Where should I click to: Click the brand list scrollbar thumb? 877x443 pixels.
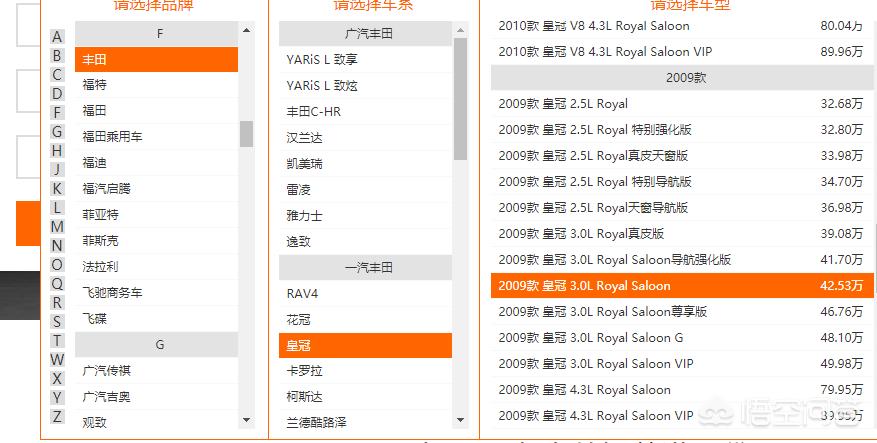pos(247,134)
